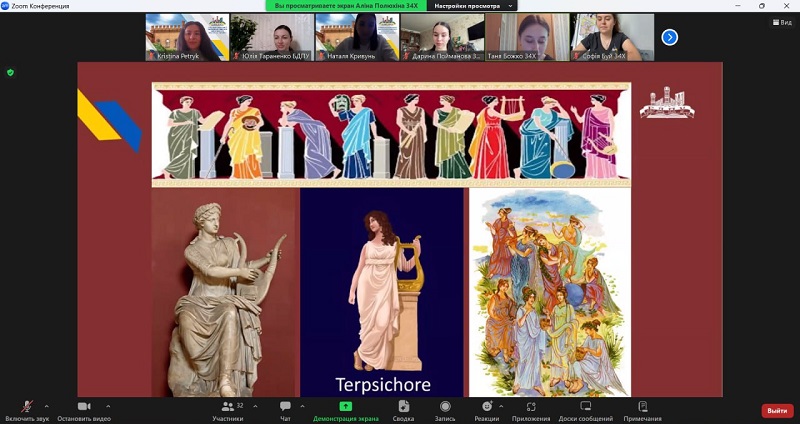Open the Summary (Сводка) tool
800x424 pixels.
404,407
